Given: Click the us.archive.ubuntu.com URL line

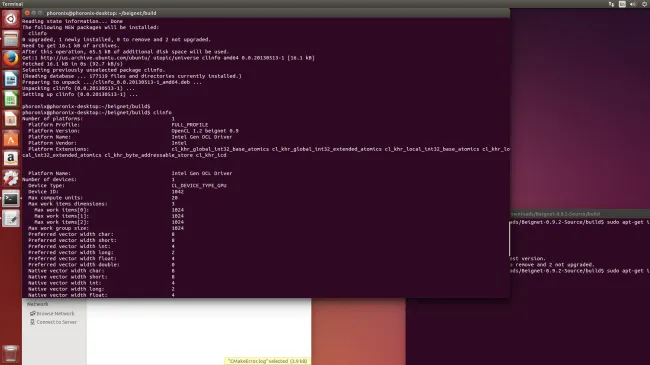Looking at the screenshot, I should coord(168,58).
